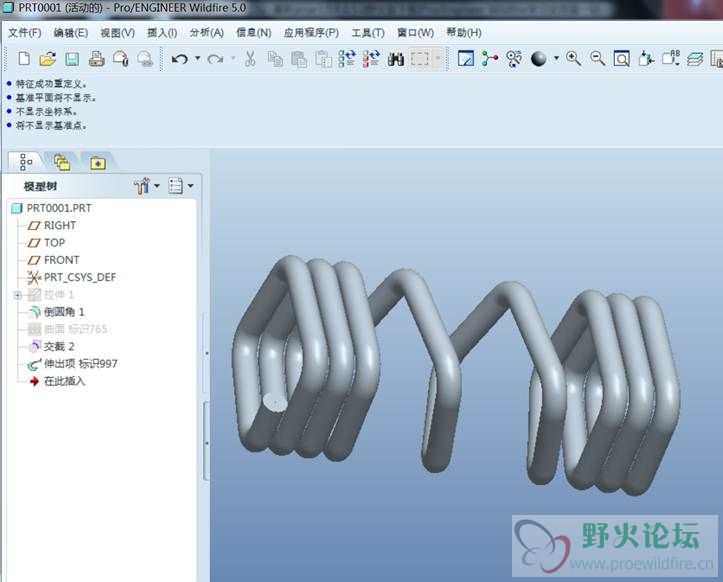
Task: Open the Tools menu (工具)
Action: coord(368,33)
